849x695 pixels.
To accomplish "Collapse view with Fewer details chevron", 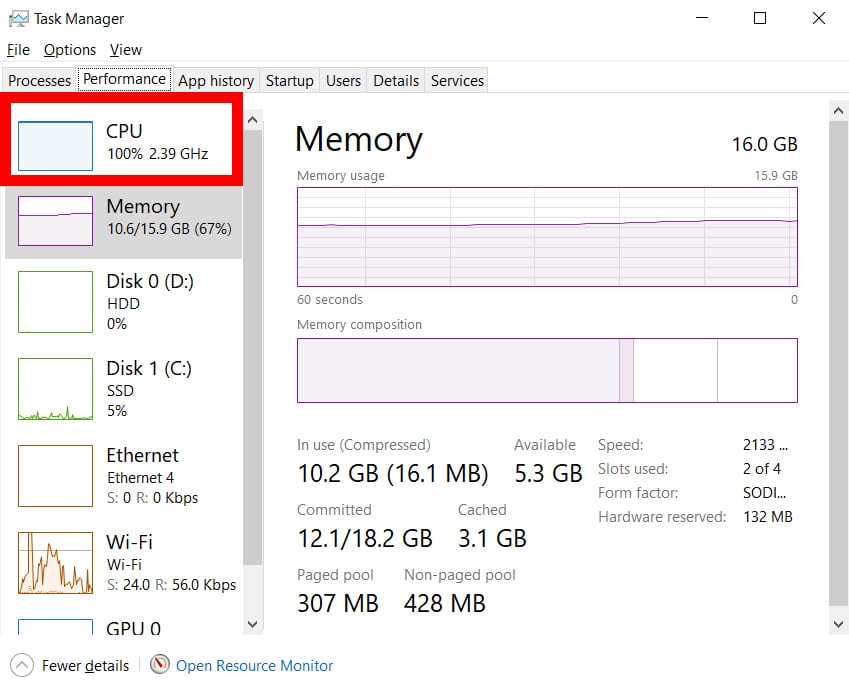I will click(22, 665).
